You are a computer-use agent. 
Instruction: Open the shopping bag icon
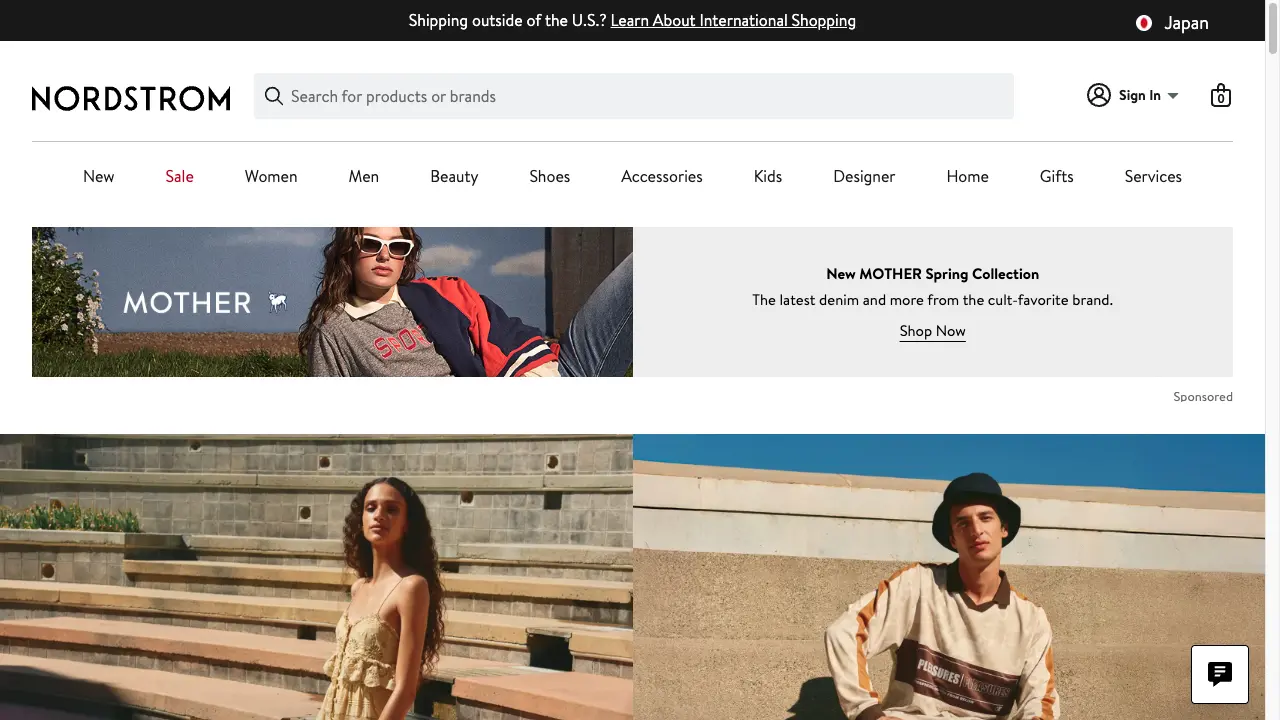coord(1220,96)
